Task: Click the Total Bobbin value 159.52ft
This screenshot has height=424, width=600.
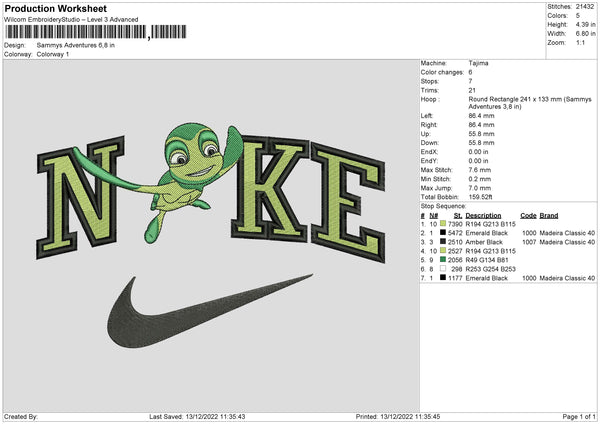Action: [x=481, y=197]
